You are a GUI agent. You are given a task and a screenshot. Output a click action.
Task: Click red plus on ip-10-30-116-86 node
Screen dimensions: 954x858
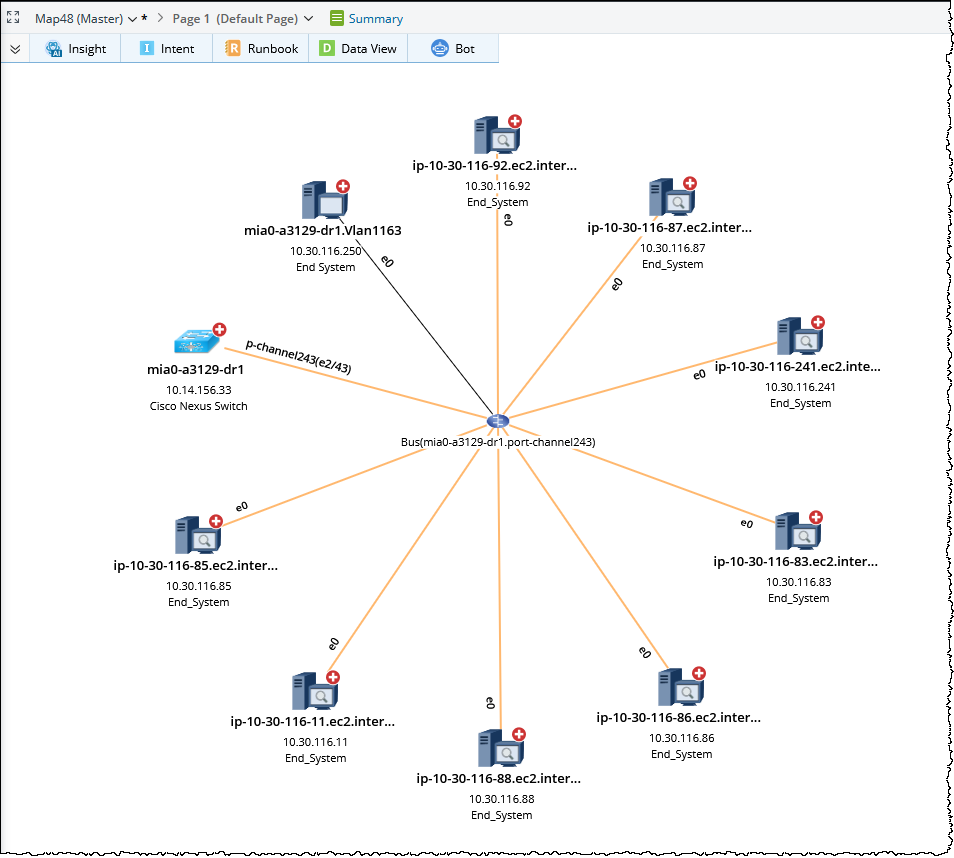click(699, 673)
